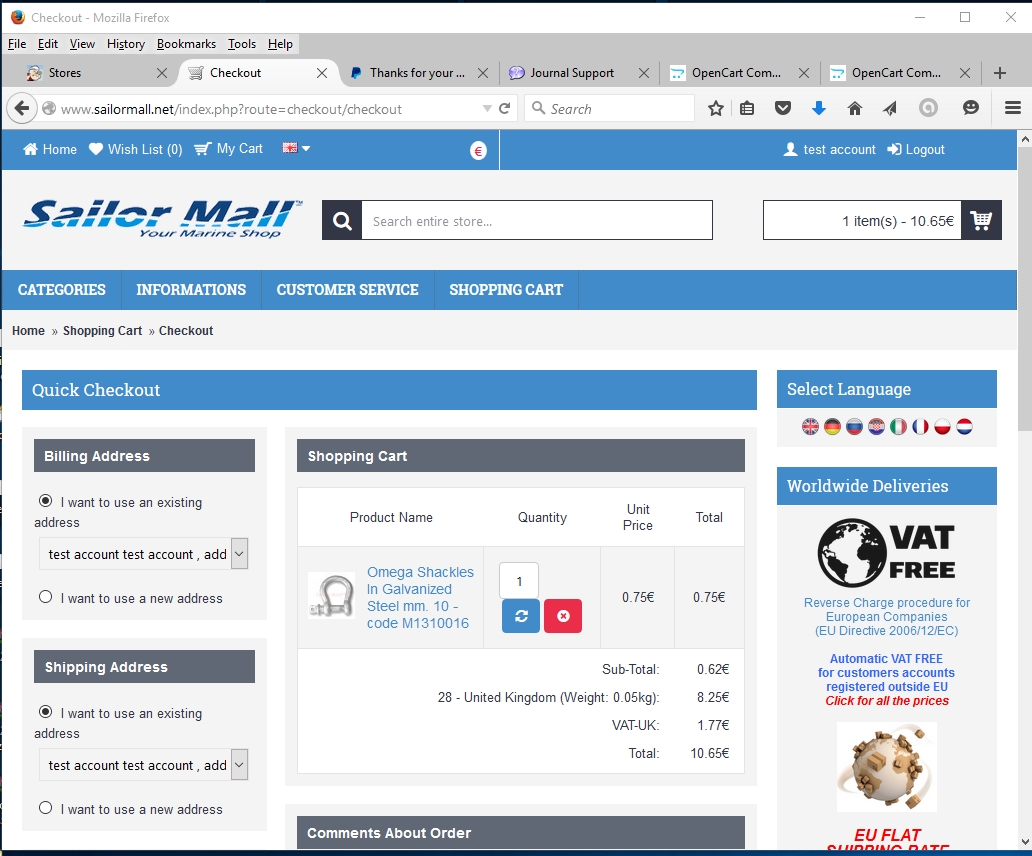The height and width of the screenshot is (856, 1032).
Task: Select existing billing address radio
Action: 45,501
